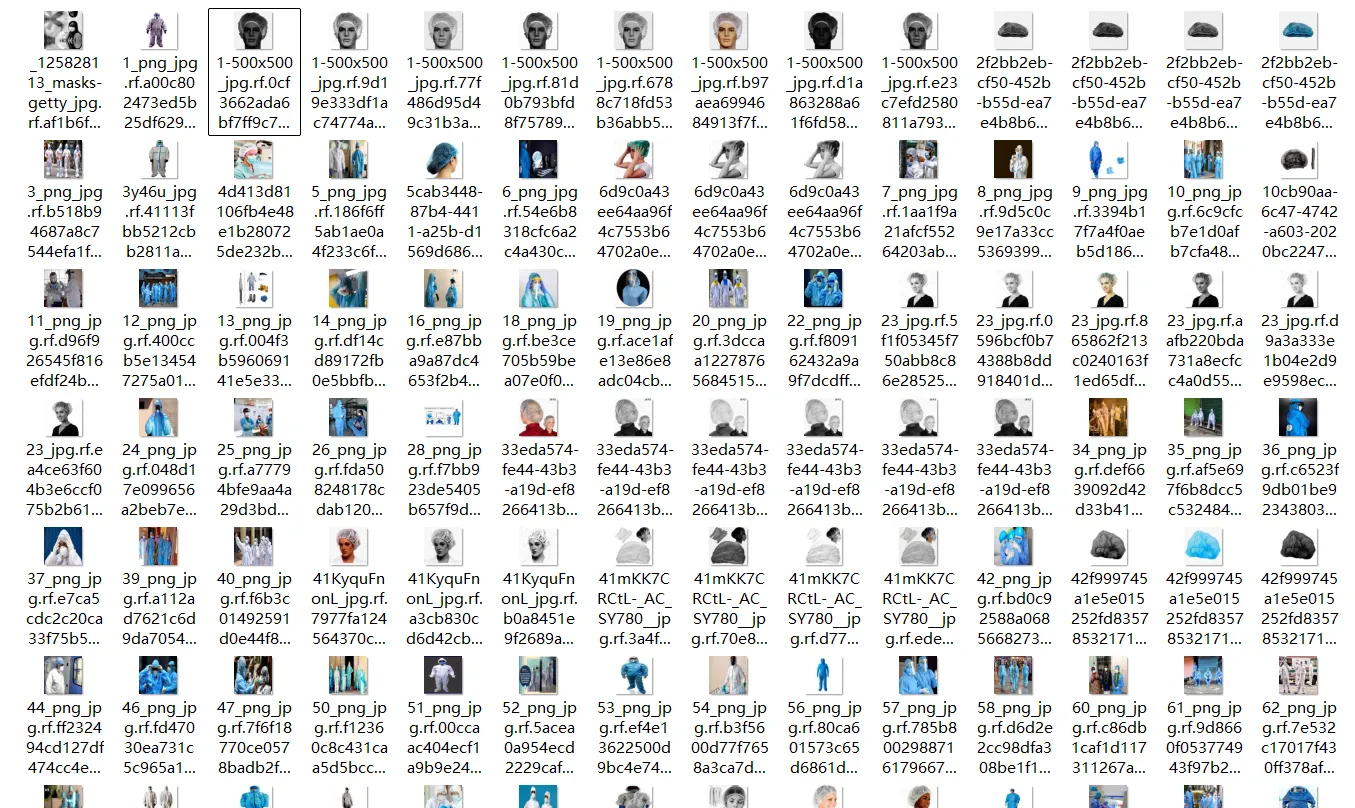Click file name "24_png_jpg.rf.048d1"

[x=159, y=480]
